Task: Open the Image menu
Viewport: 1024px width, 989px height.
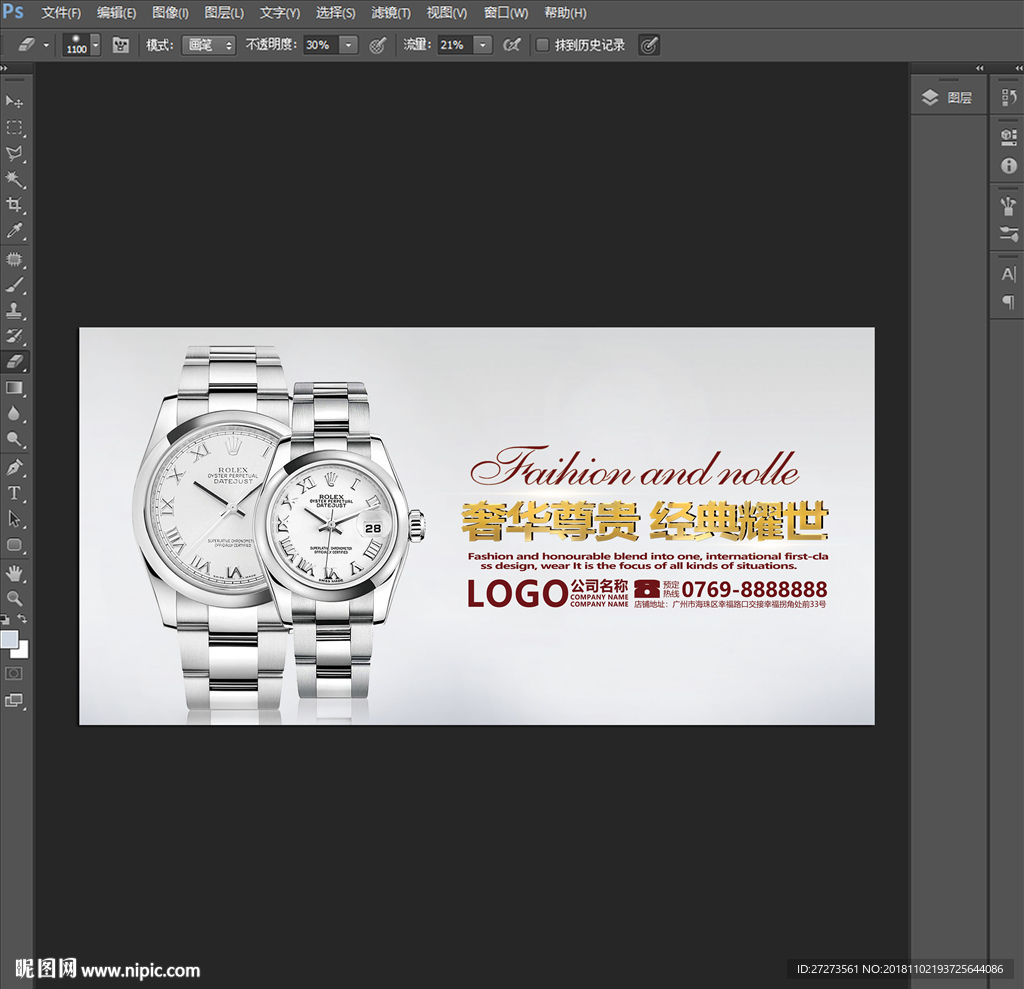Action: point(170,13)
